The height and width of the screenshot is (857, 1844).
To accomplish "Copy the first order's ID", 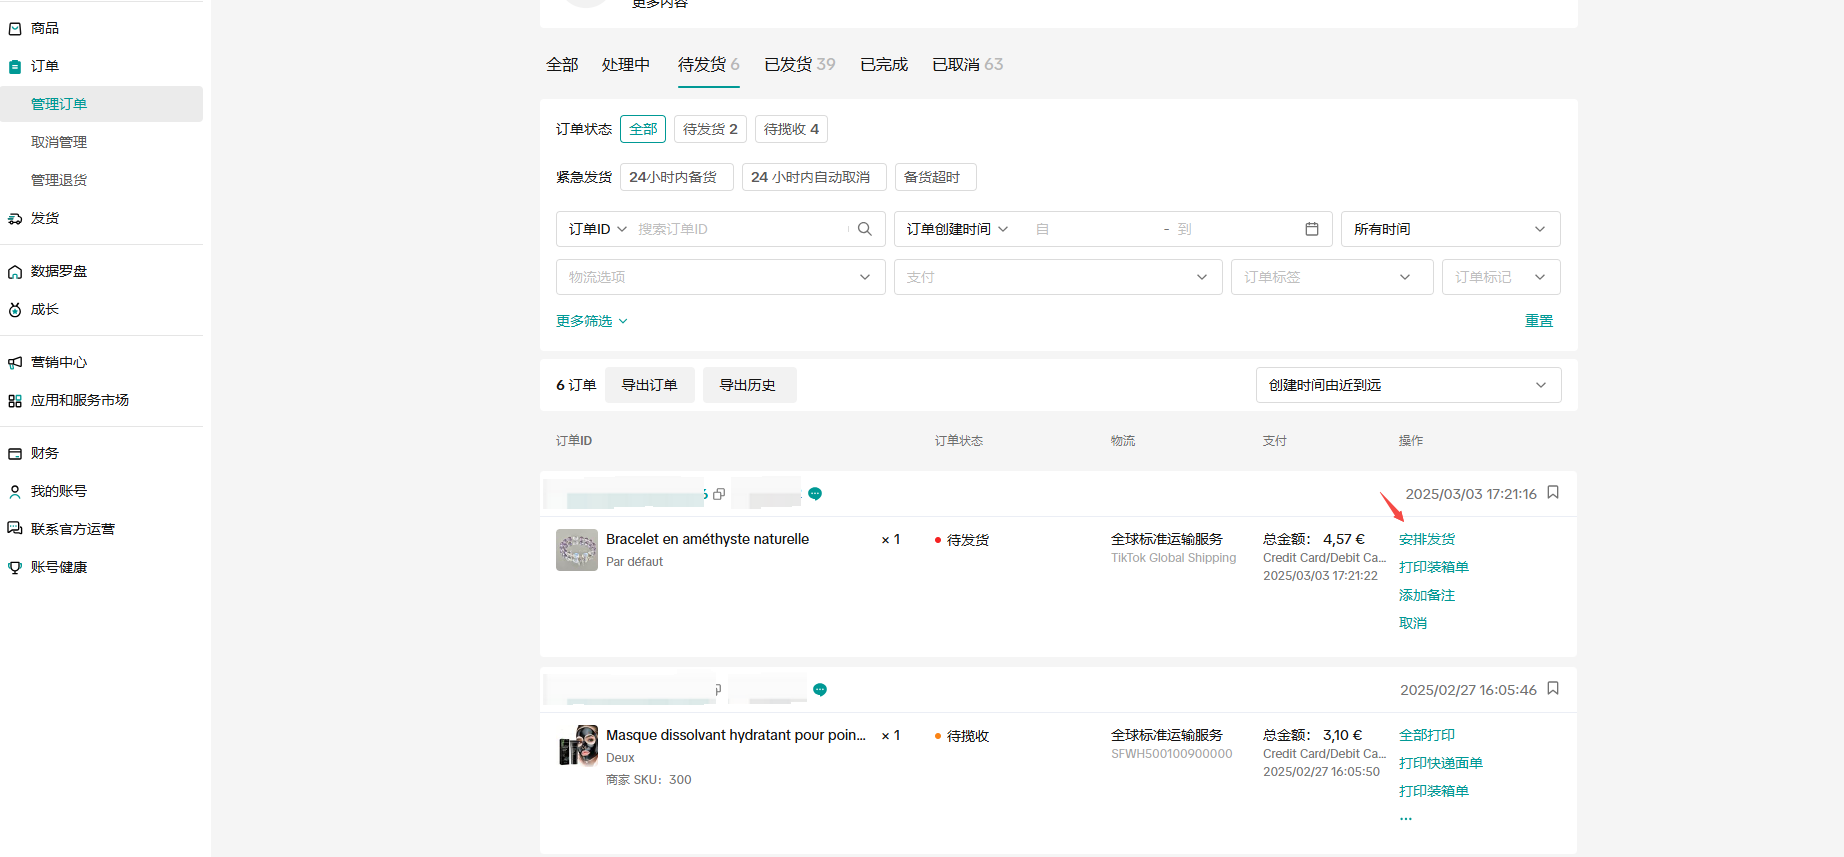I will (719, 494).
